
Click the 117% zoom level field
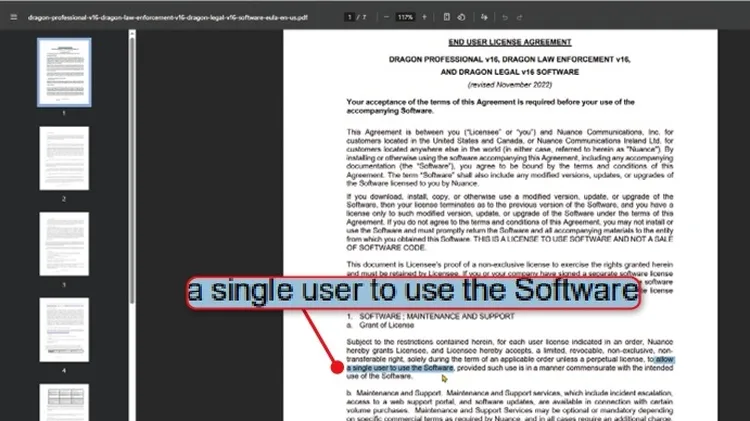point(404,17)
